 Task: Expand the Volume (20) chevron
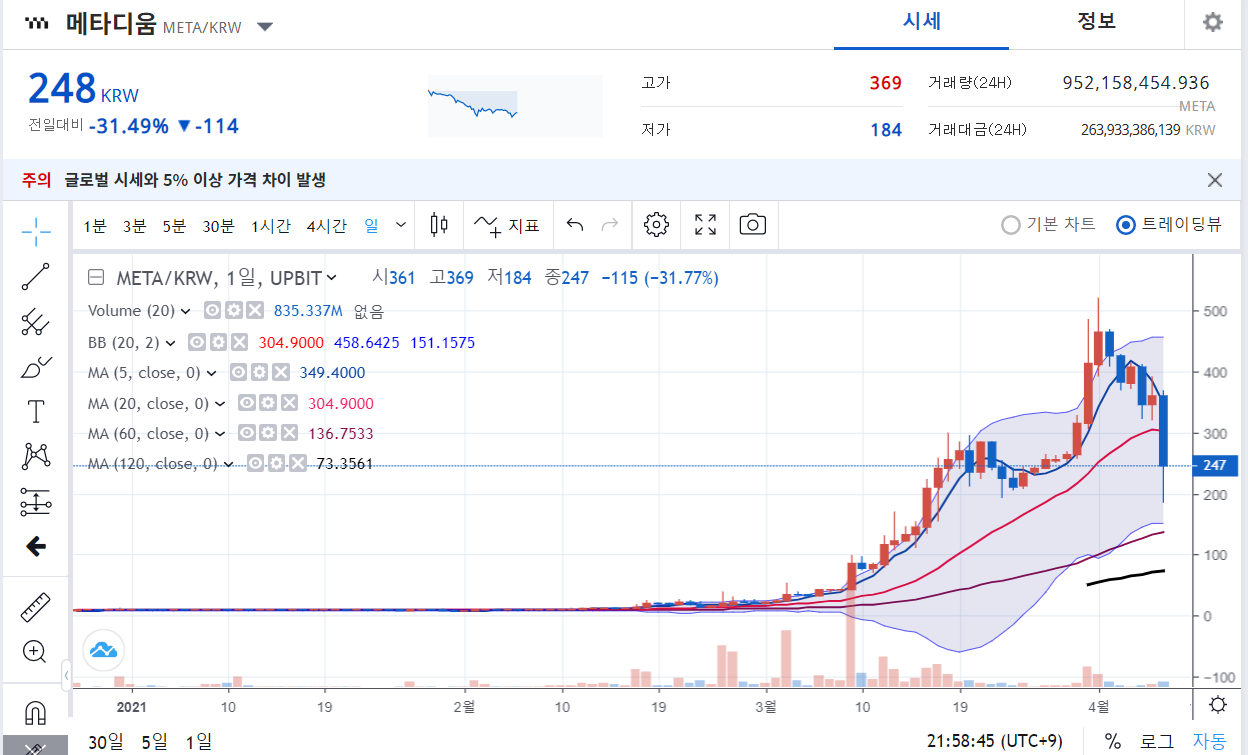pyautogui.click(x=188, y=311)
